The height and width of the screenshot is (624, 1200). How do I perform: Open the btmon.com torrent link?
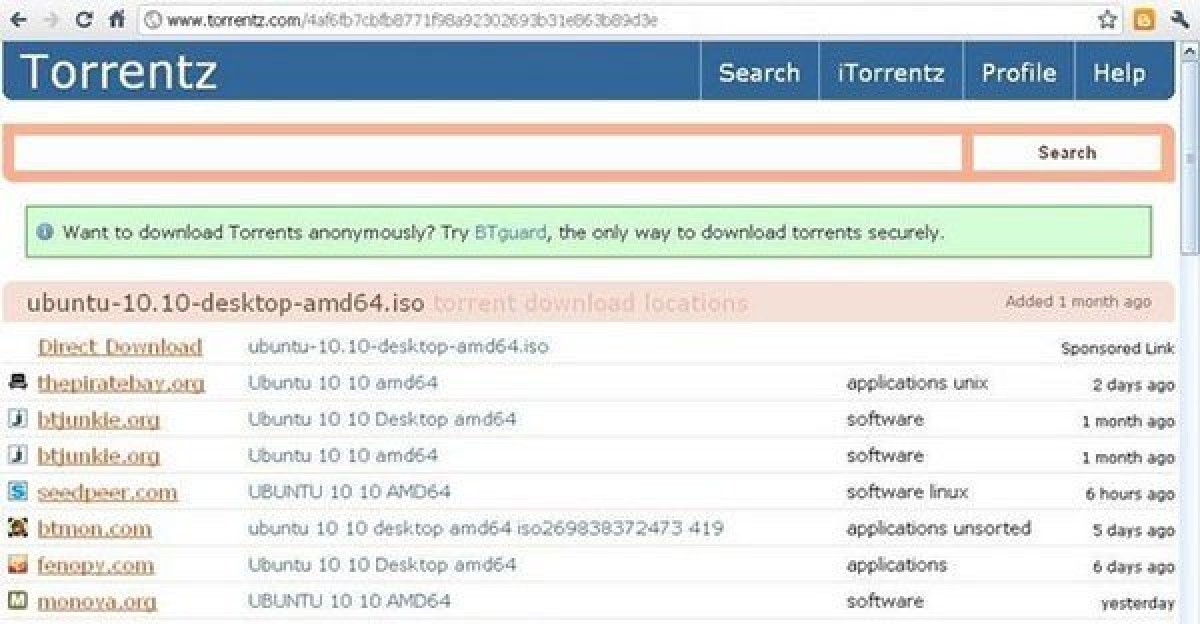[x=94, y=529]
